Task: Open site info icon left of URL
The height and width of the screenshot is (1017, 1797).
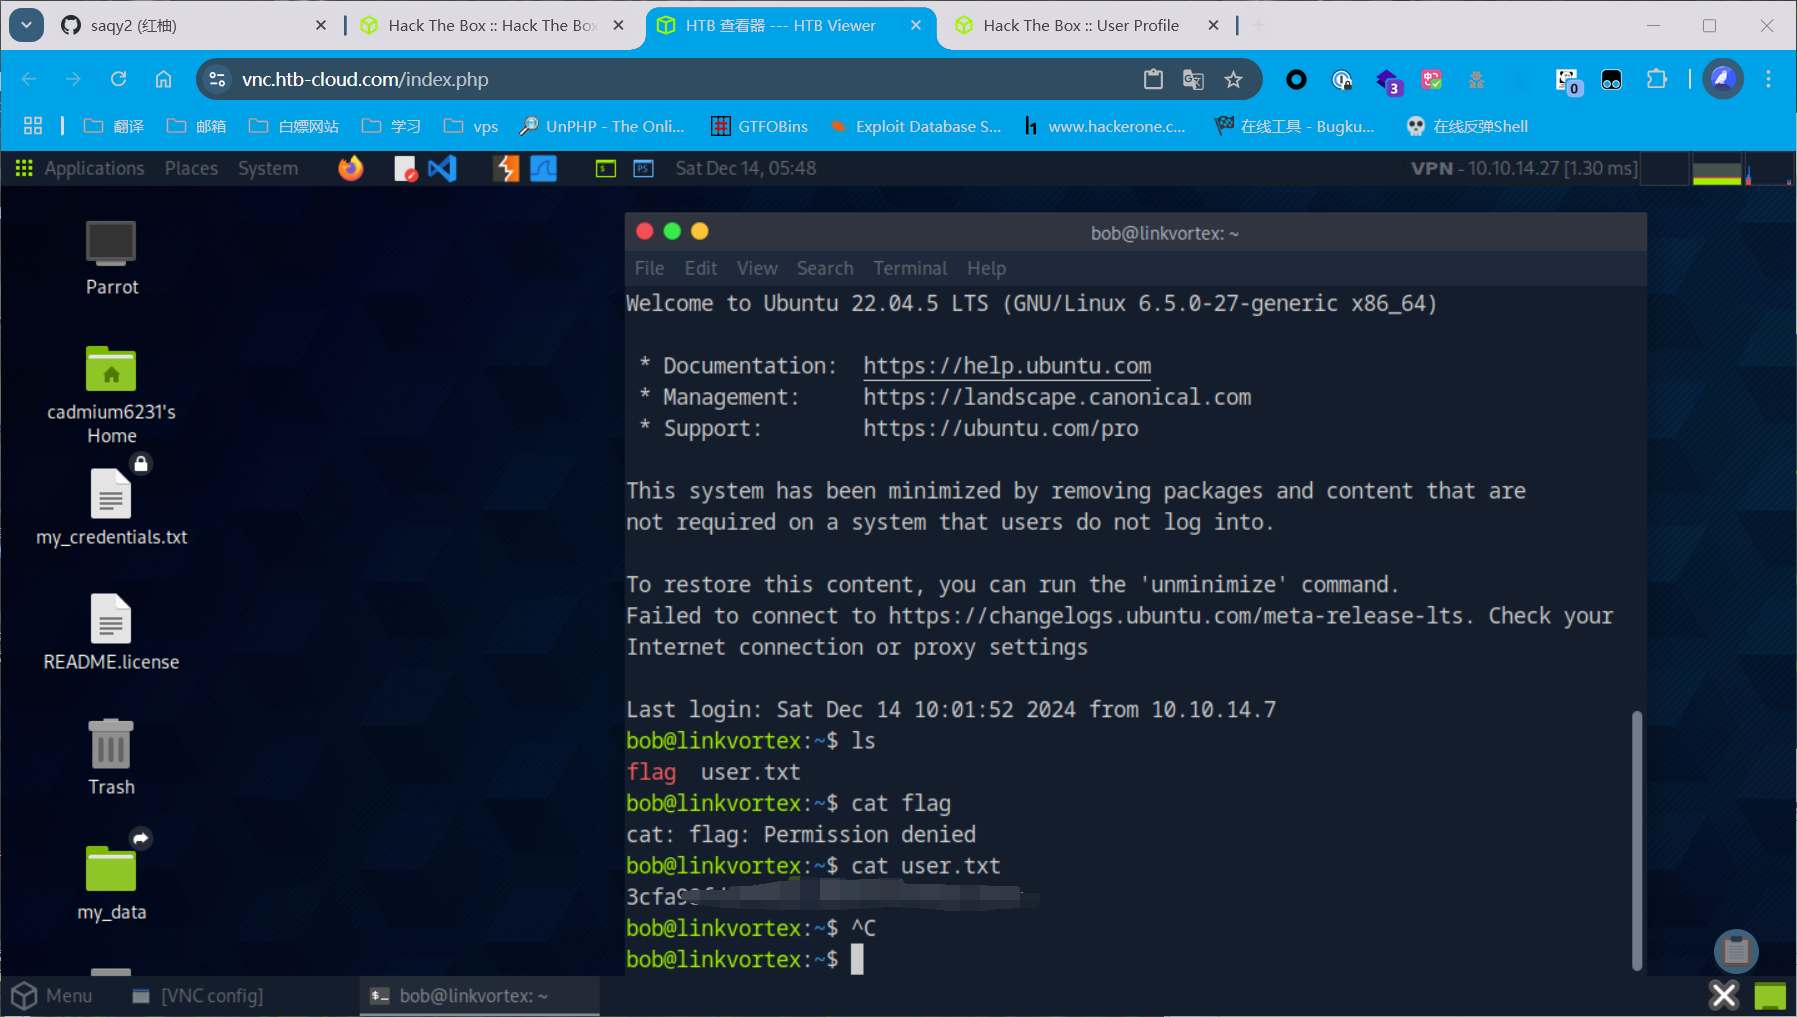Action: tap(217, 79)
